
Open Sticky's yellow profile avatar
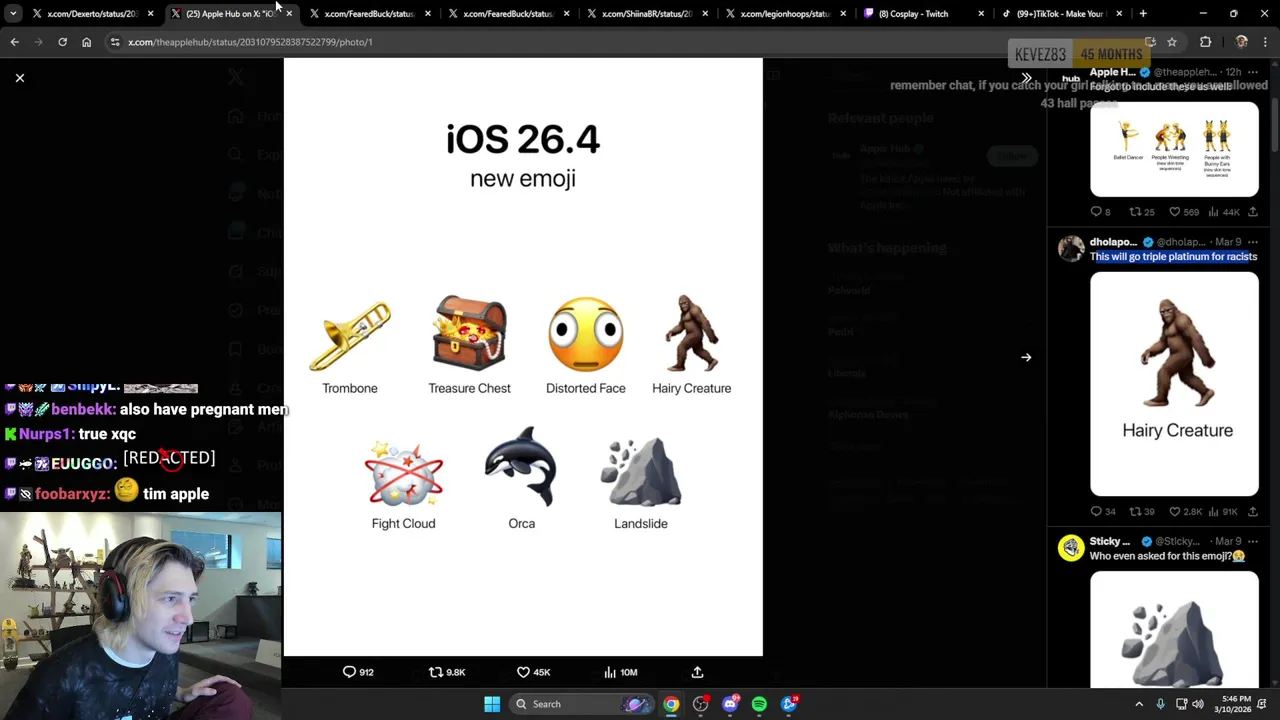[1071, 548]
